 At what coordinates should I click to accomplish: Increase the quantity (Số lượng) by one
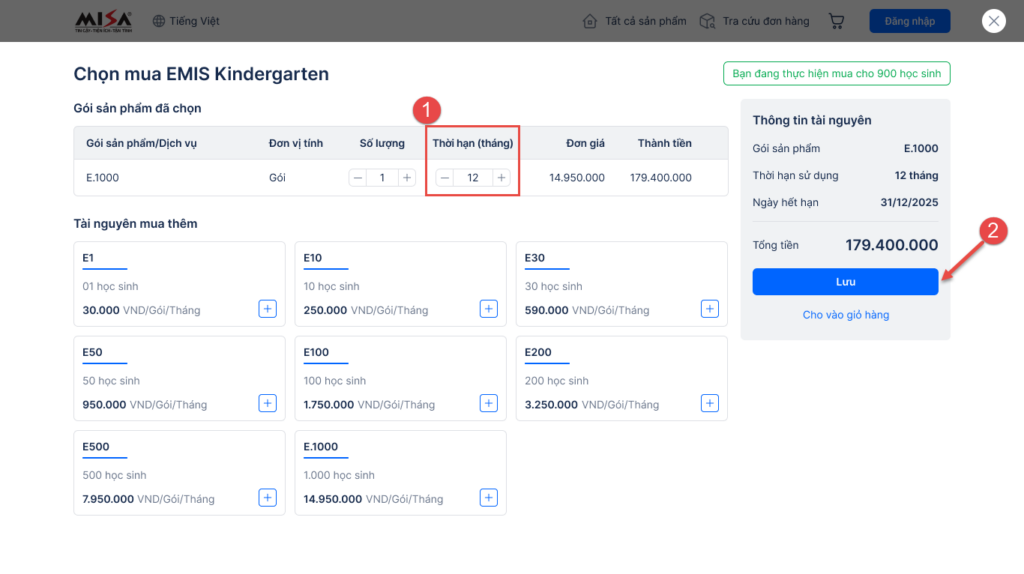click(406, 178)
